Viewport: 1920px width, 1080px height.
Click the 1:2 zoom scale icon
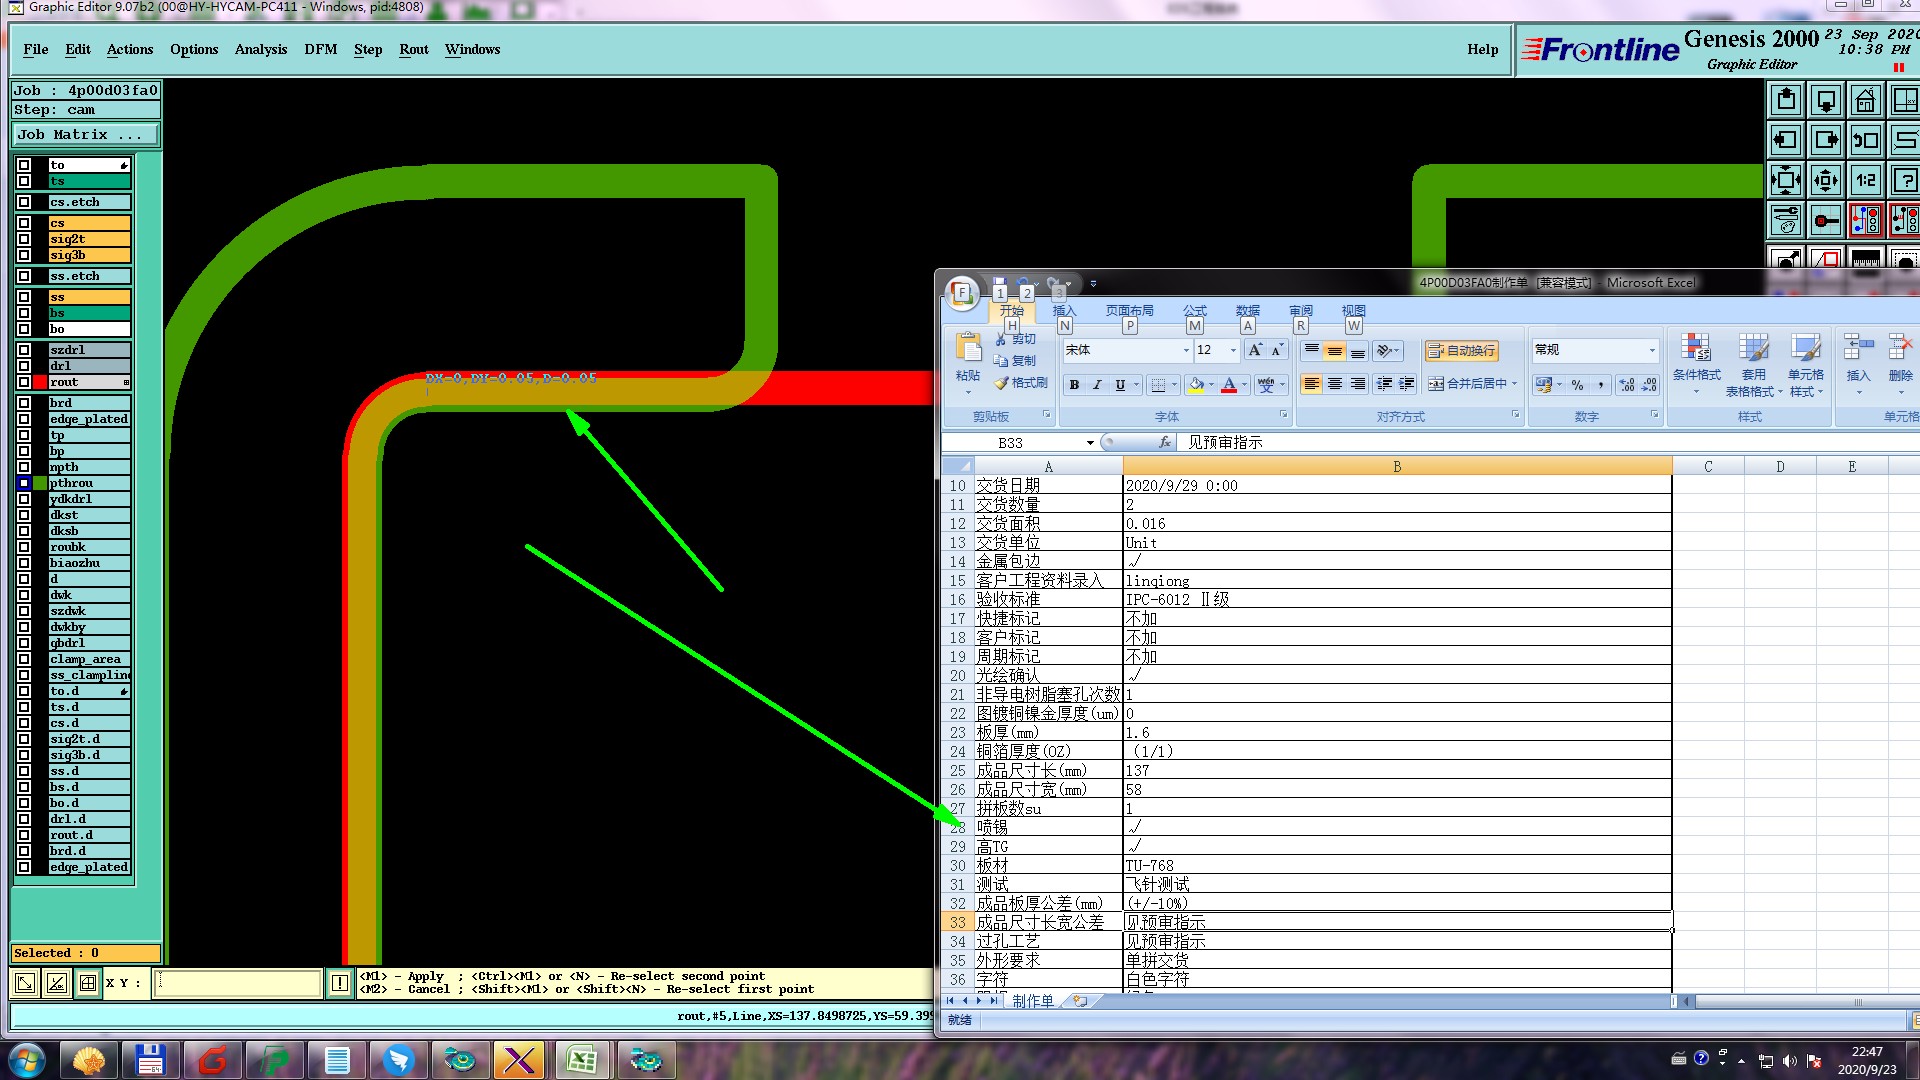click(1865, 181)
